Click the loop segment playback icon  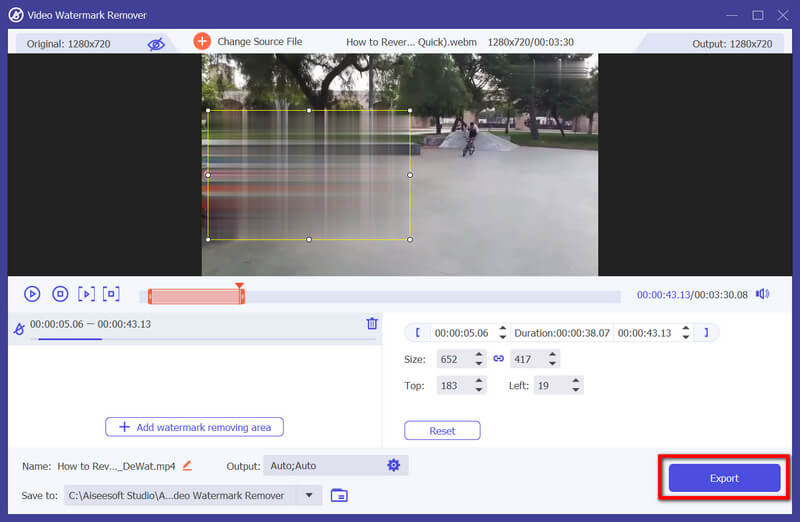111,294
